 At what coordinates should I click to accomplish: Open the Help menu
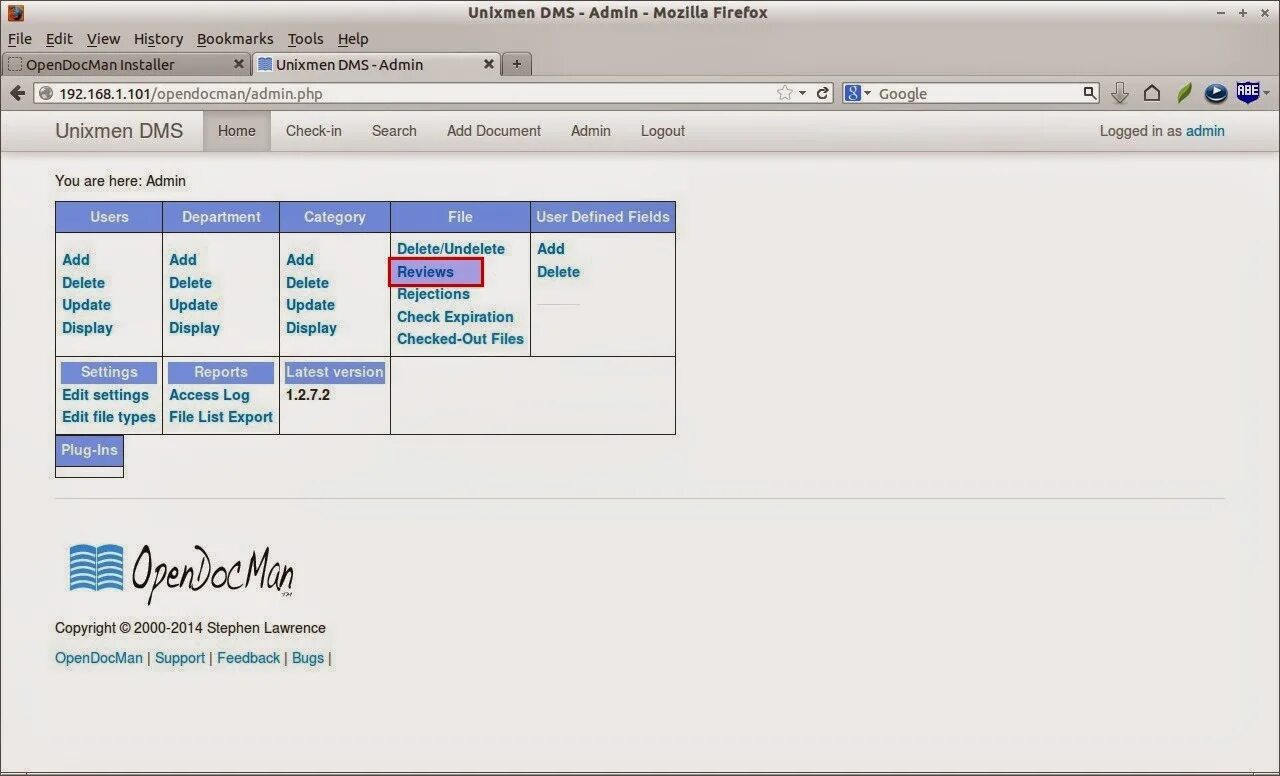click(353, 39)
